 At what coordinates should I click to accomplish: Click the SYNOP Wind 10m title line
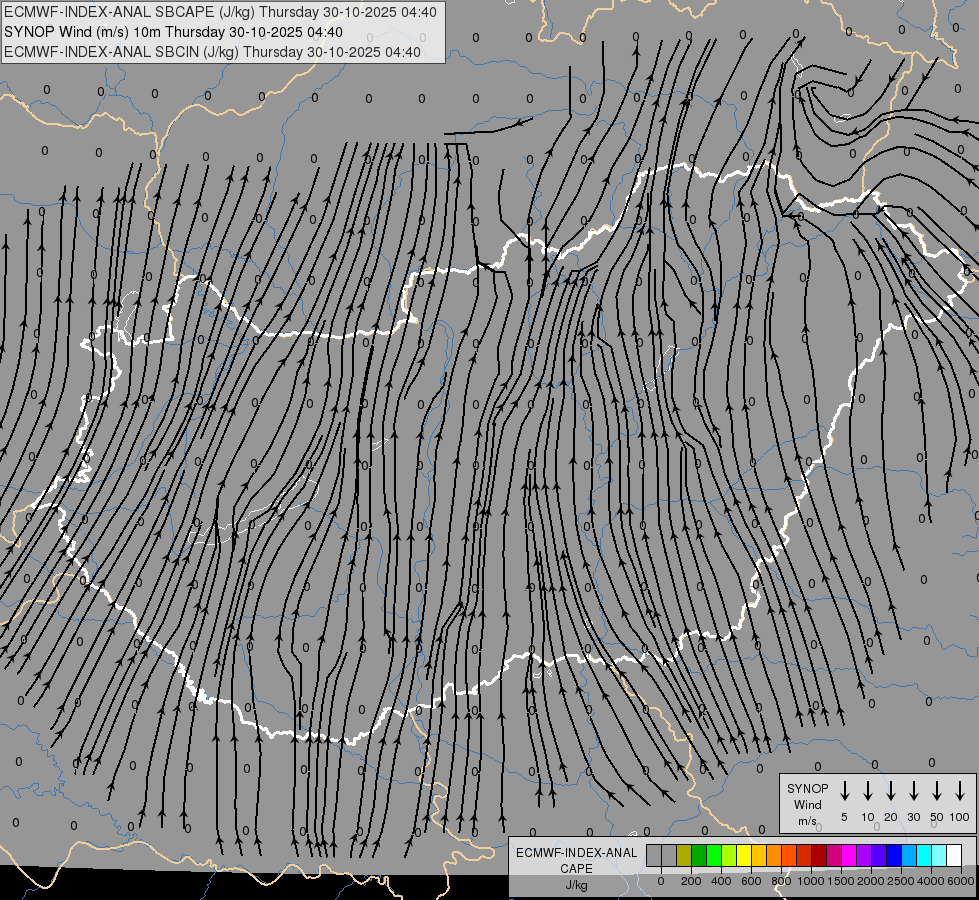click(174, 32)
